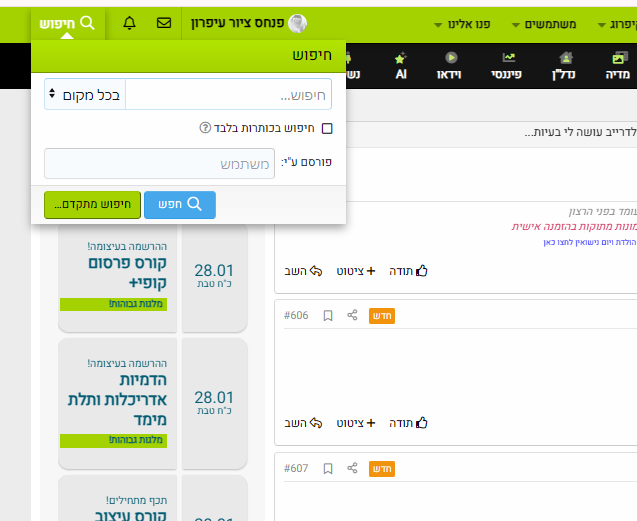Bookmark post #607

[328, 469]
